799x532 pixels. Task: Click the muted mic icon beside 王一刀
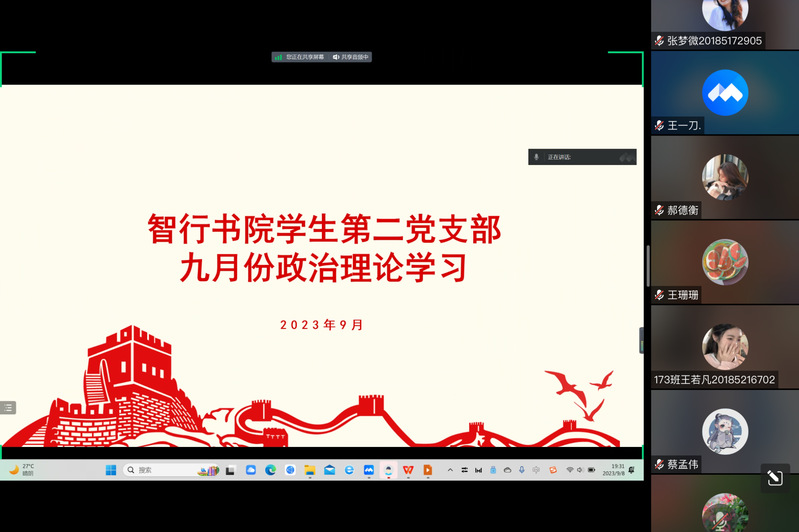point(660,126)
